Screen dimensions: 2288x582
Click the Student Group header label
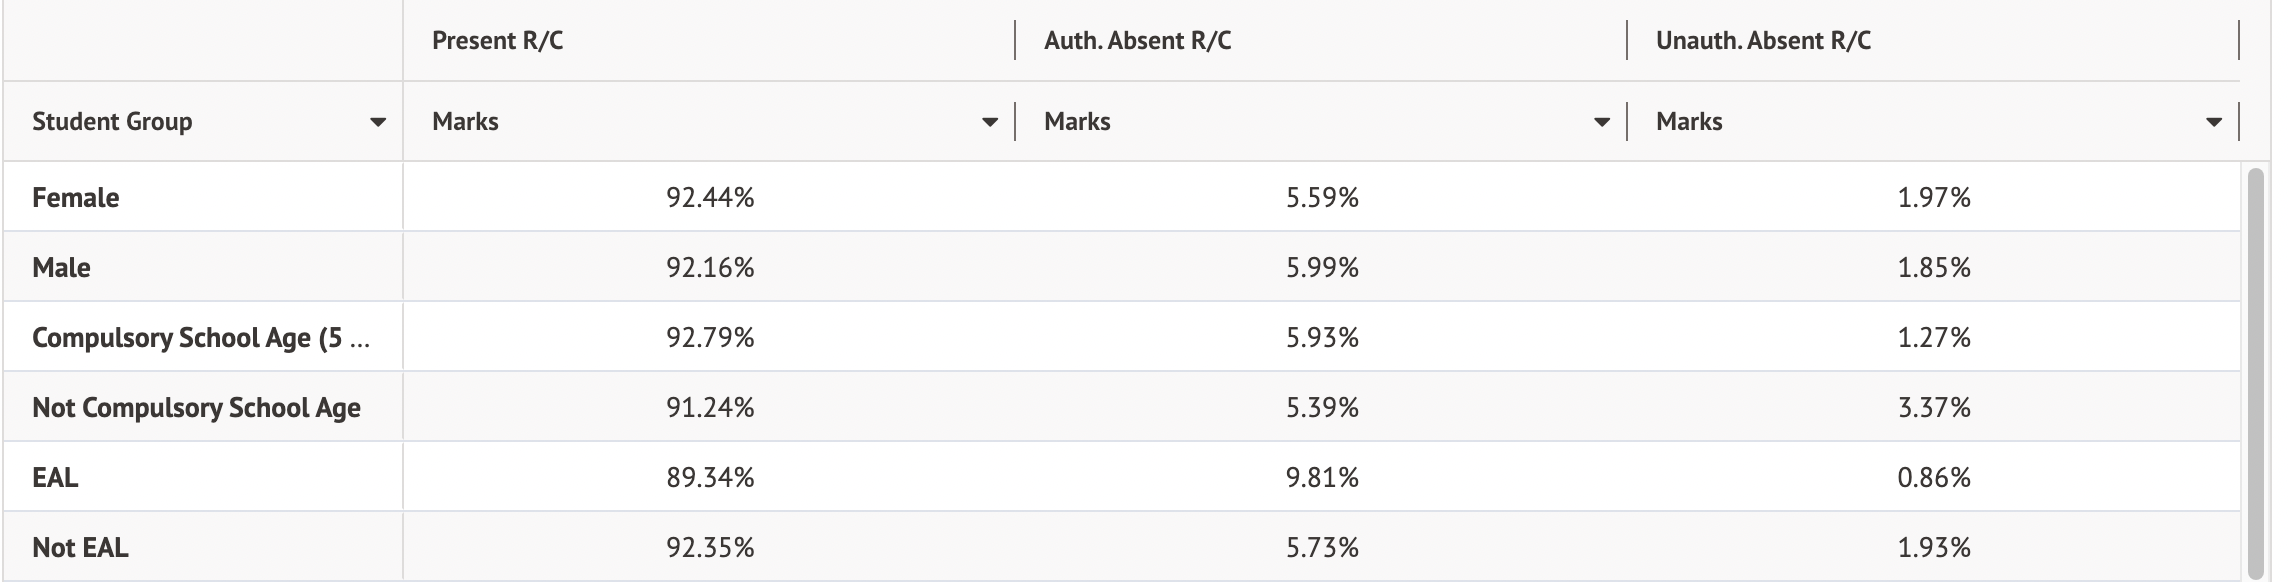click(112, 122)
